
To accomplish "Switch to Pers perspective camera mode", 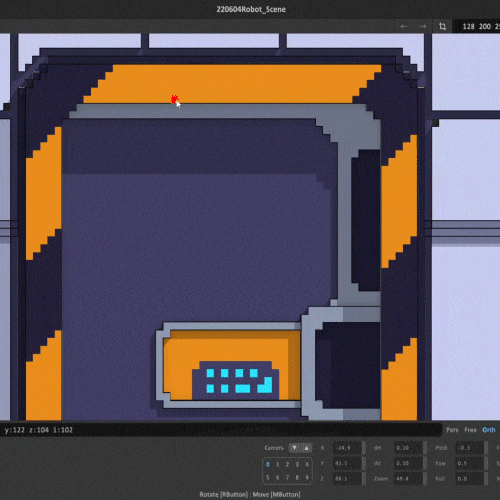I will pyautogui.click(x=452, y=430).
